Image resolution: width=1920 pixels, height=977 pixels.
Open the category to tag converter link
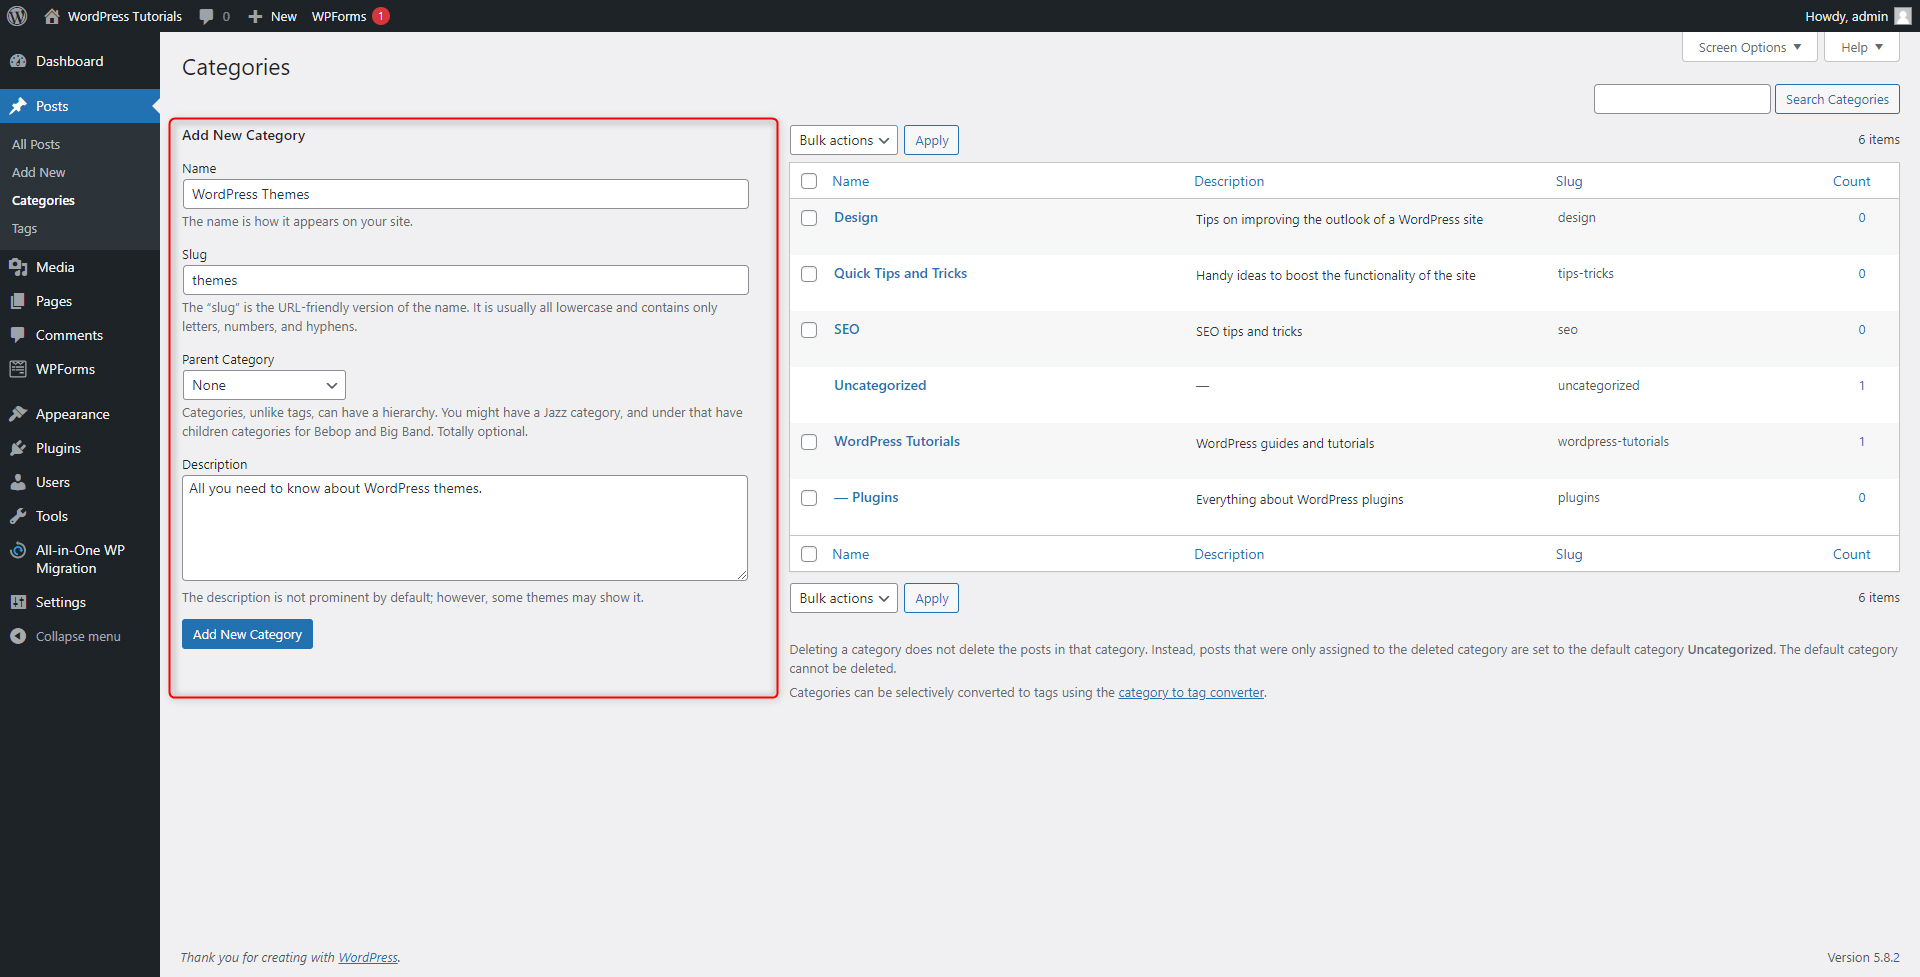(1191, 692)
